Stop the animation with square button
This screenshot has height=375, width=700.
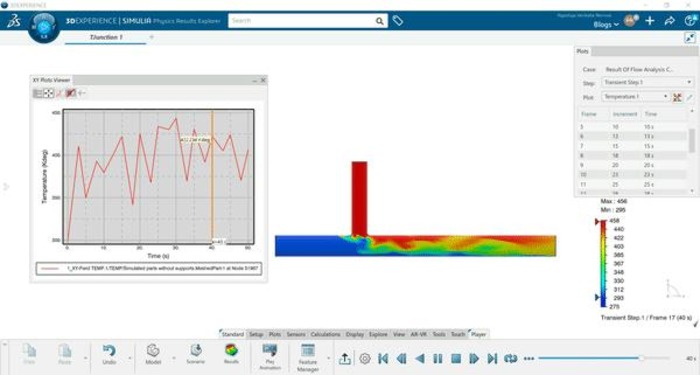point(456,358)
